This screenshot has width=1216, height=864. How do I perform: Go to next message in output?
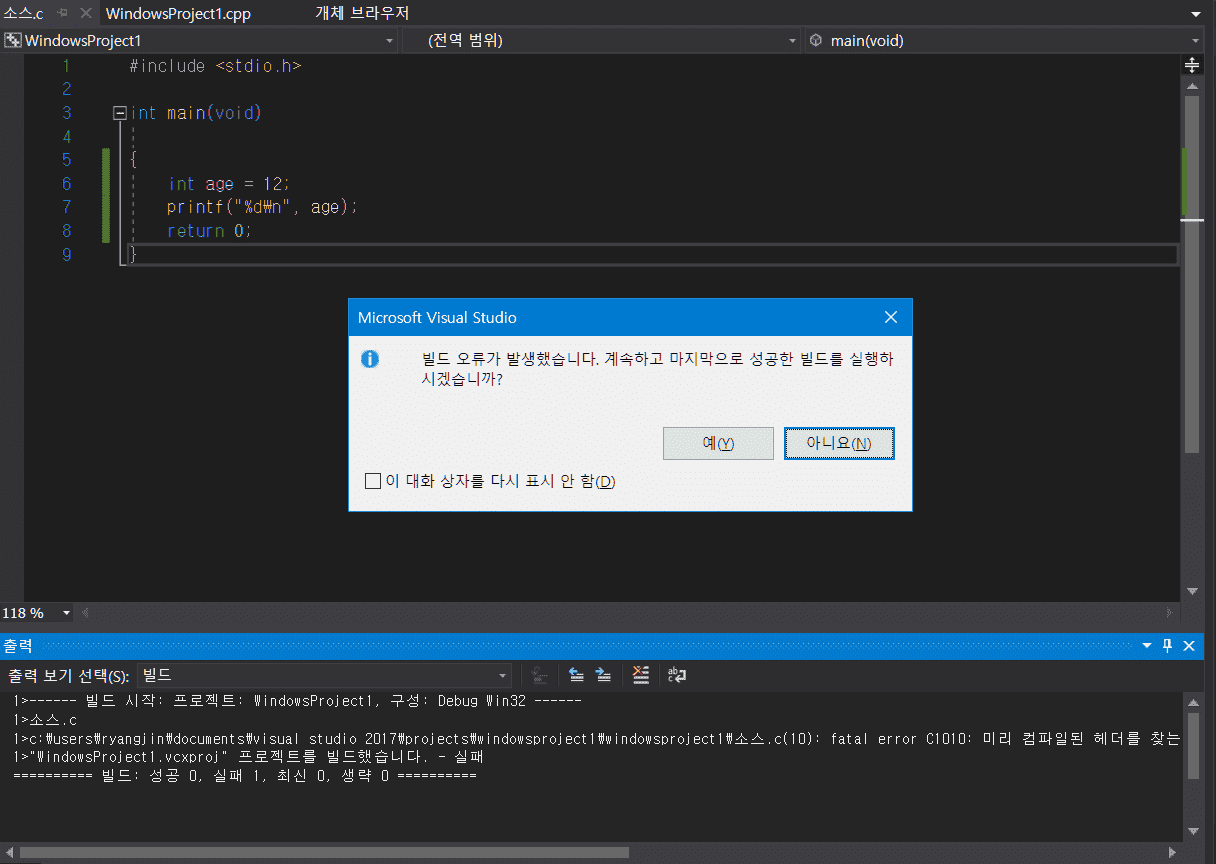coord(603,675)
